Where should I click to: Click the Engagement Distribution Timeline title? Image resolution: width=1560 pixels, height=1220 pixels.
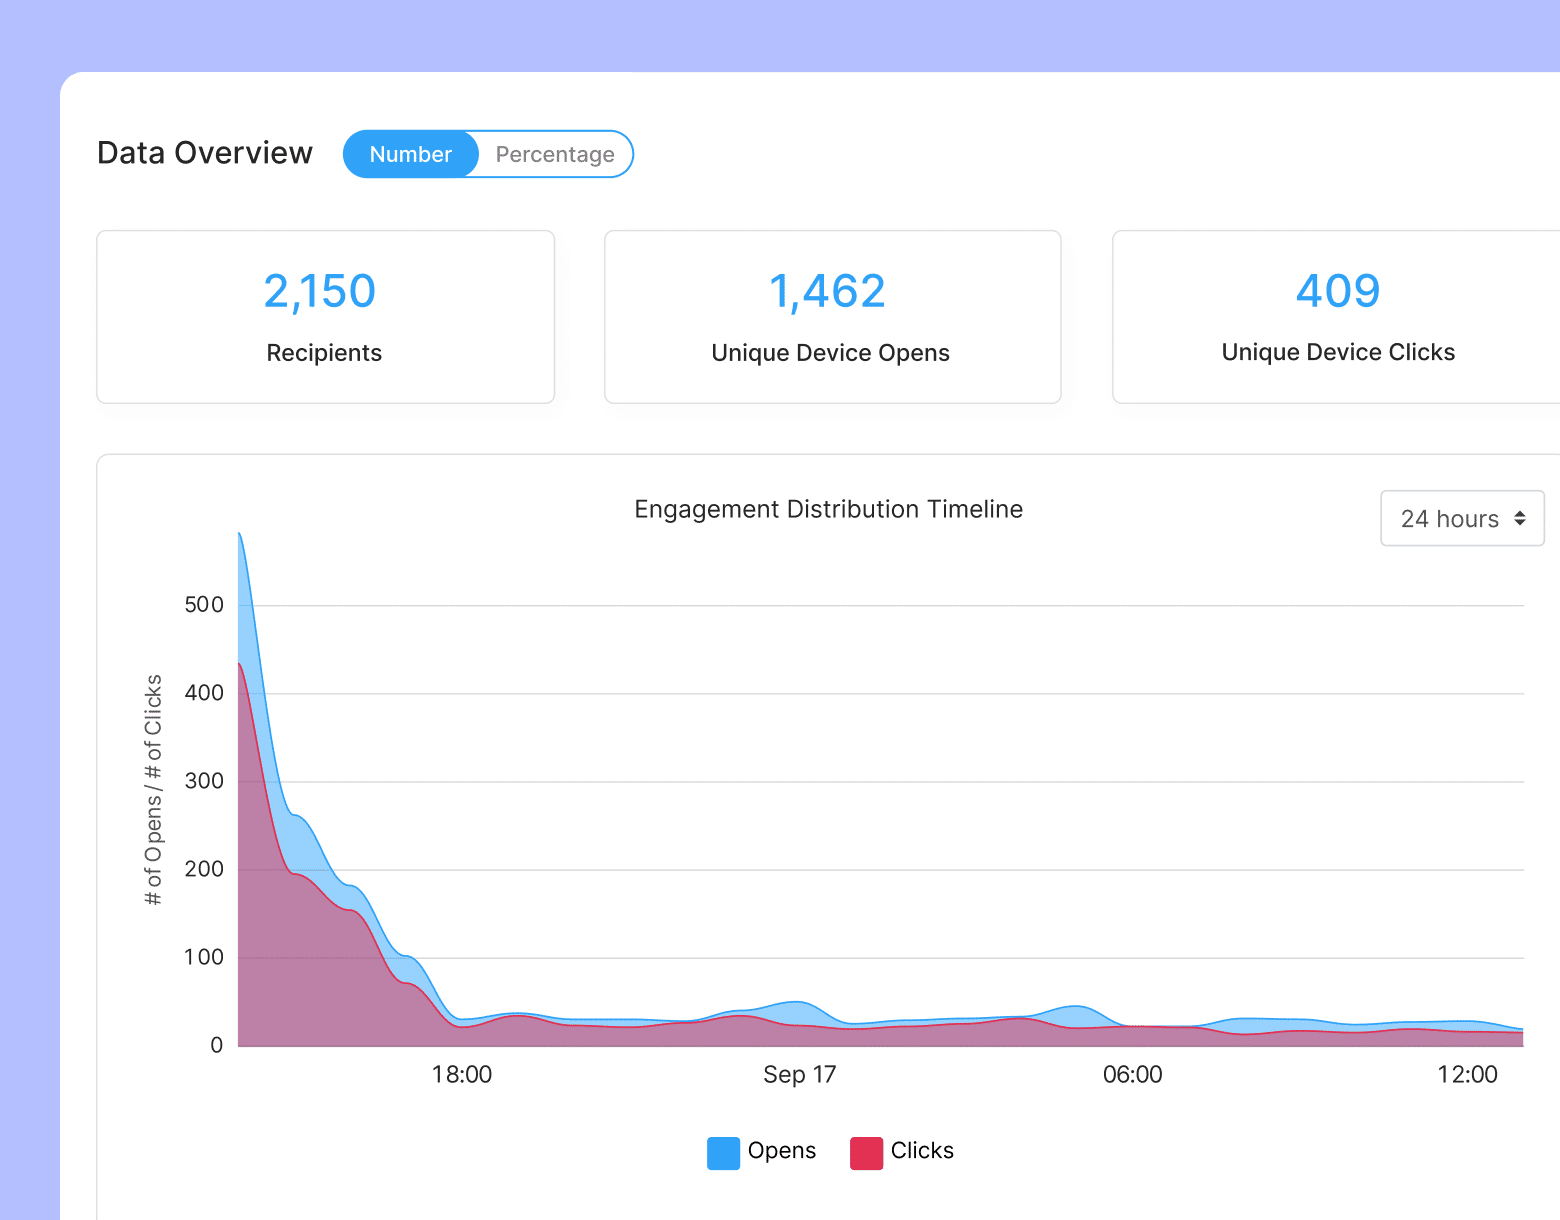coord(828,509)
